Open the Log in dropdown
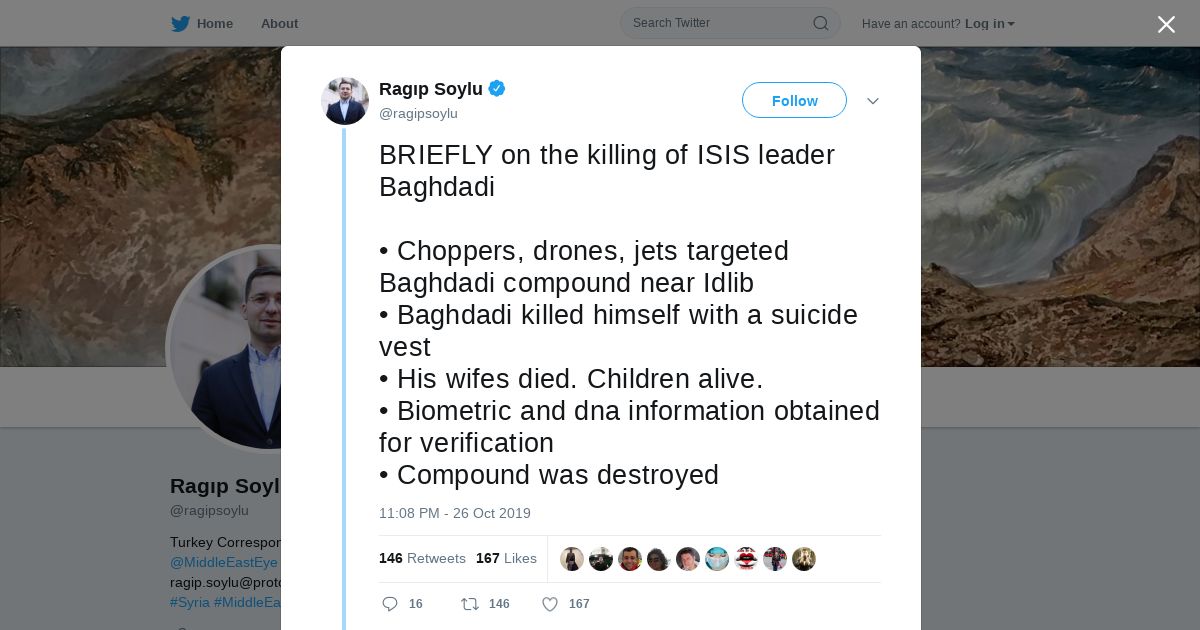Screen dimensions: 1200x630 (989, 24)
